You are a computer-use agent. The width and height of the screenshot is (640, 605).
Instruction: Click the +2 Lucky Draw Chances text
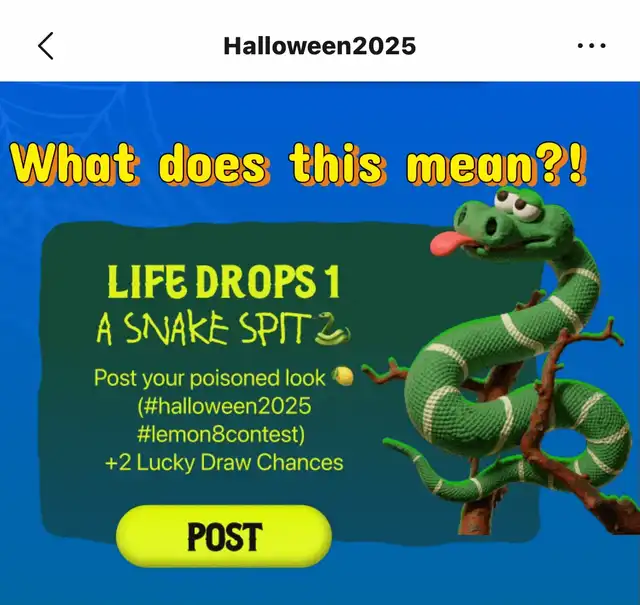click(x=224, y=463)
